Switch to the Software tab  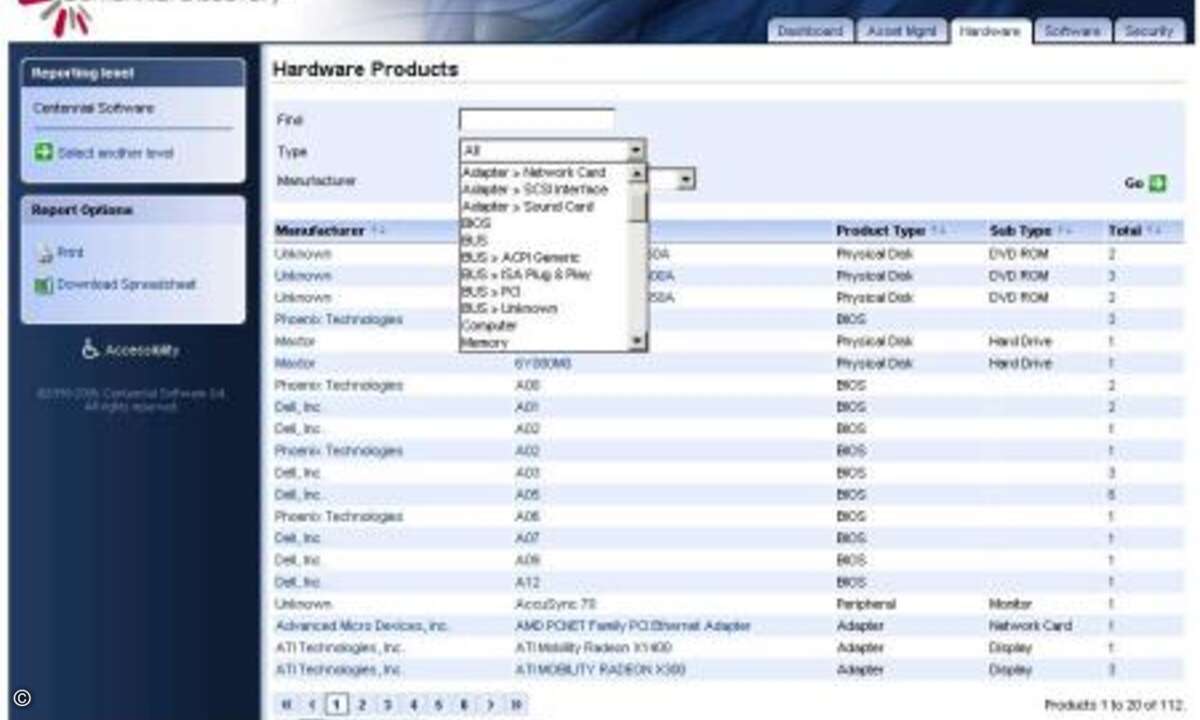1072,31
